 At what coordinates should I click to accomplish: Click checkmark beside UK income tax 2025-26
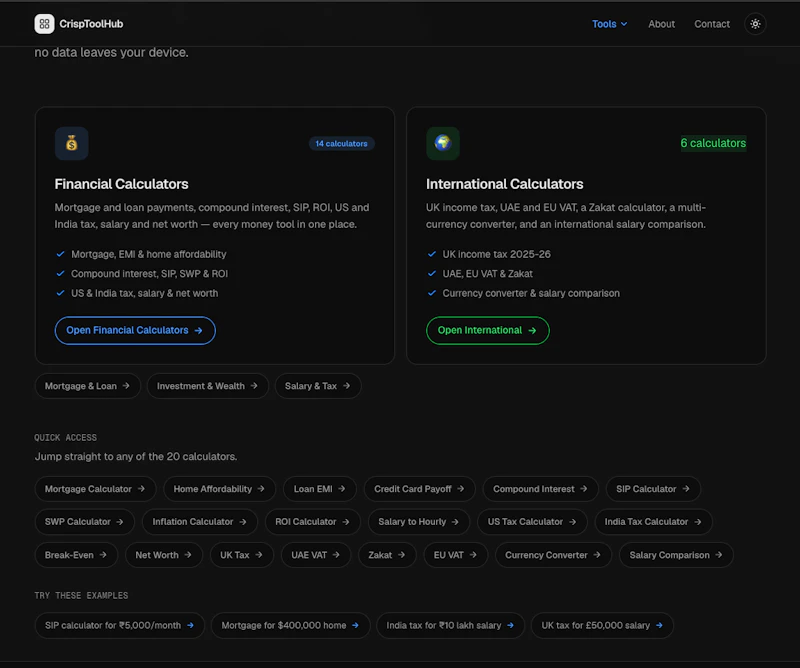coord(432,254)
